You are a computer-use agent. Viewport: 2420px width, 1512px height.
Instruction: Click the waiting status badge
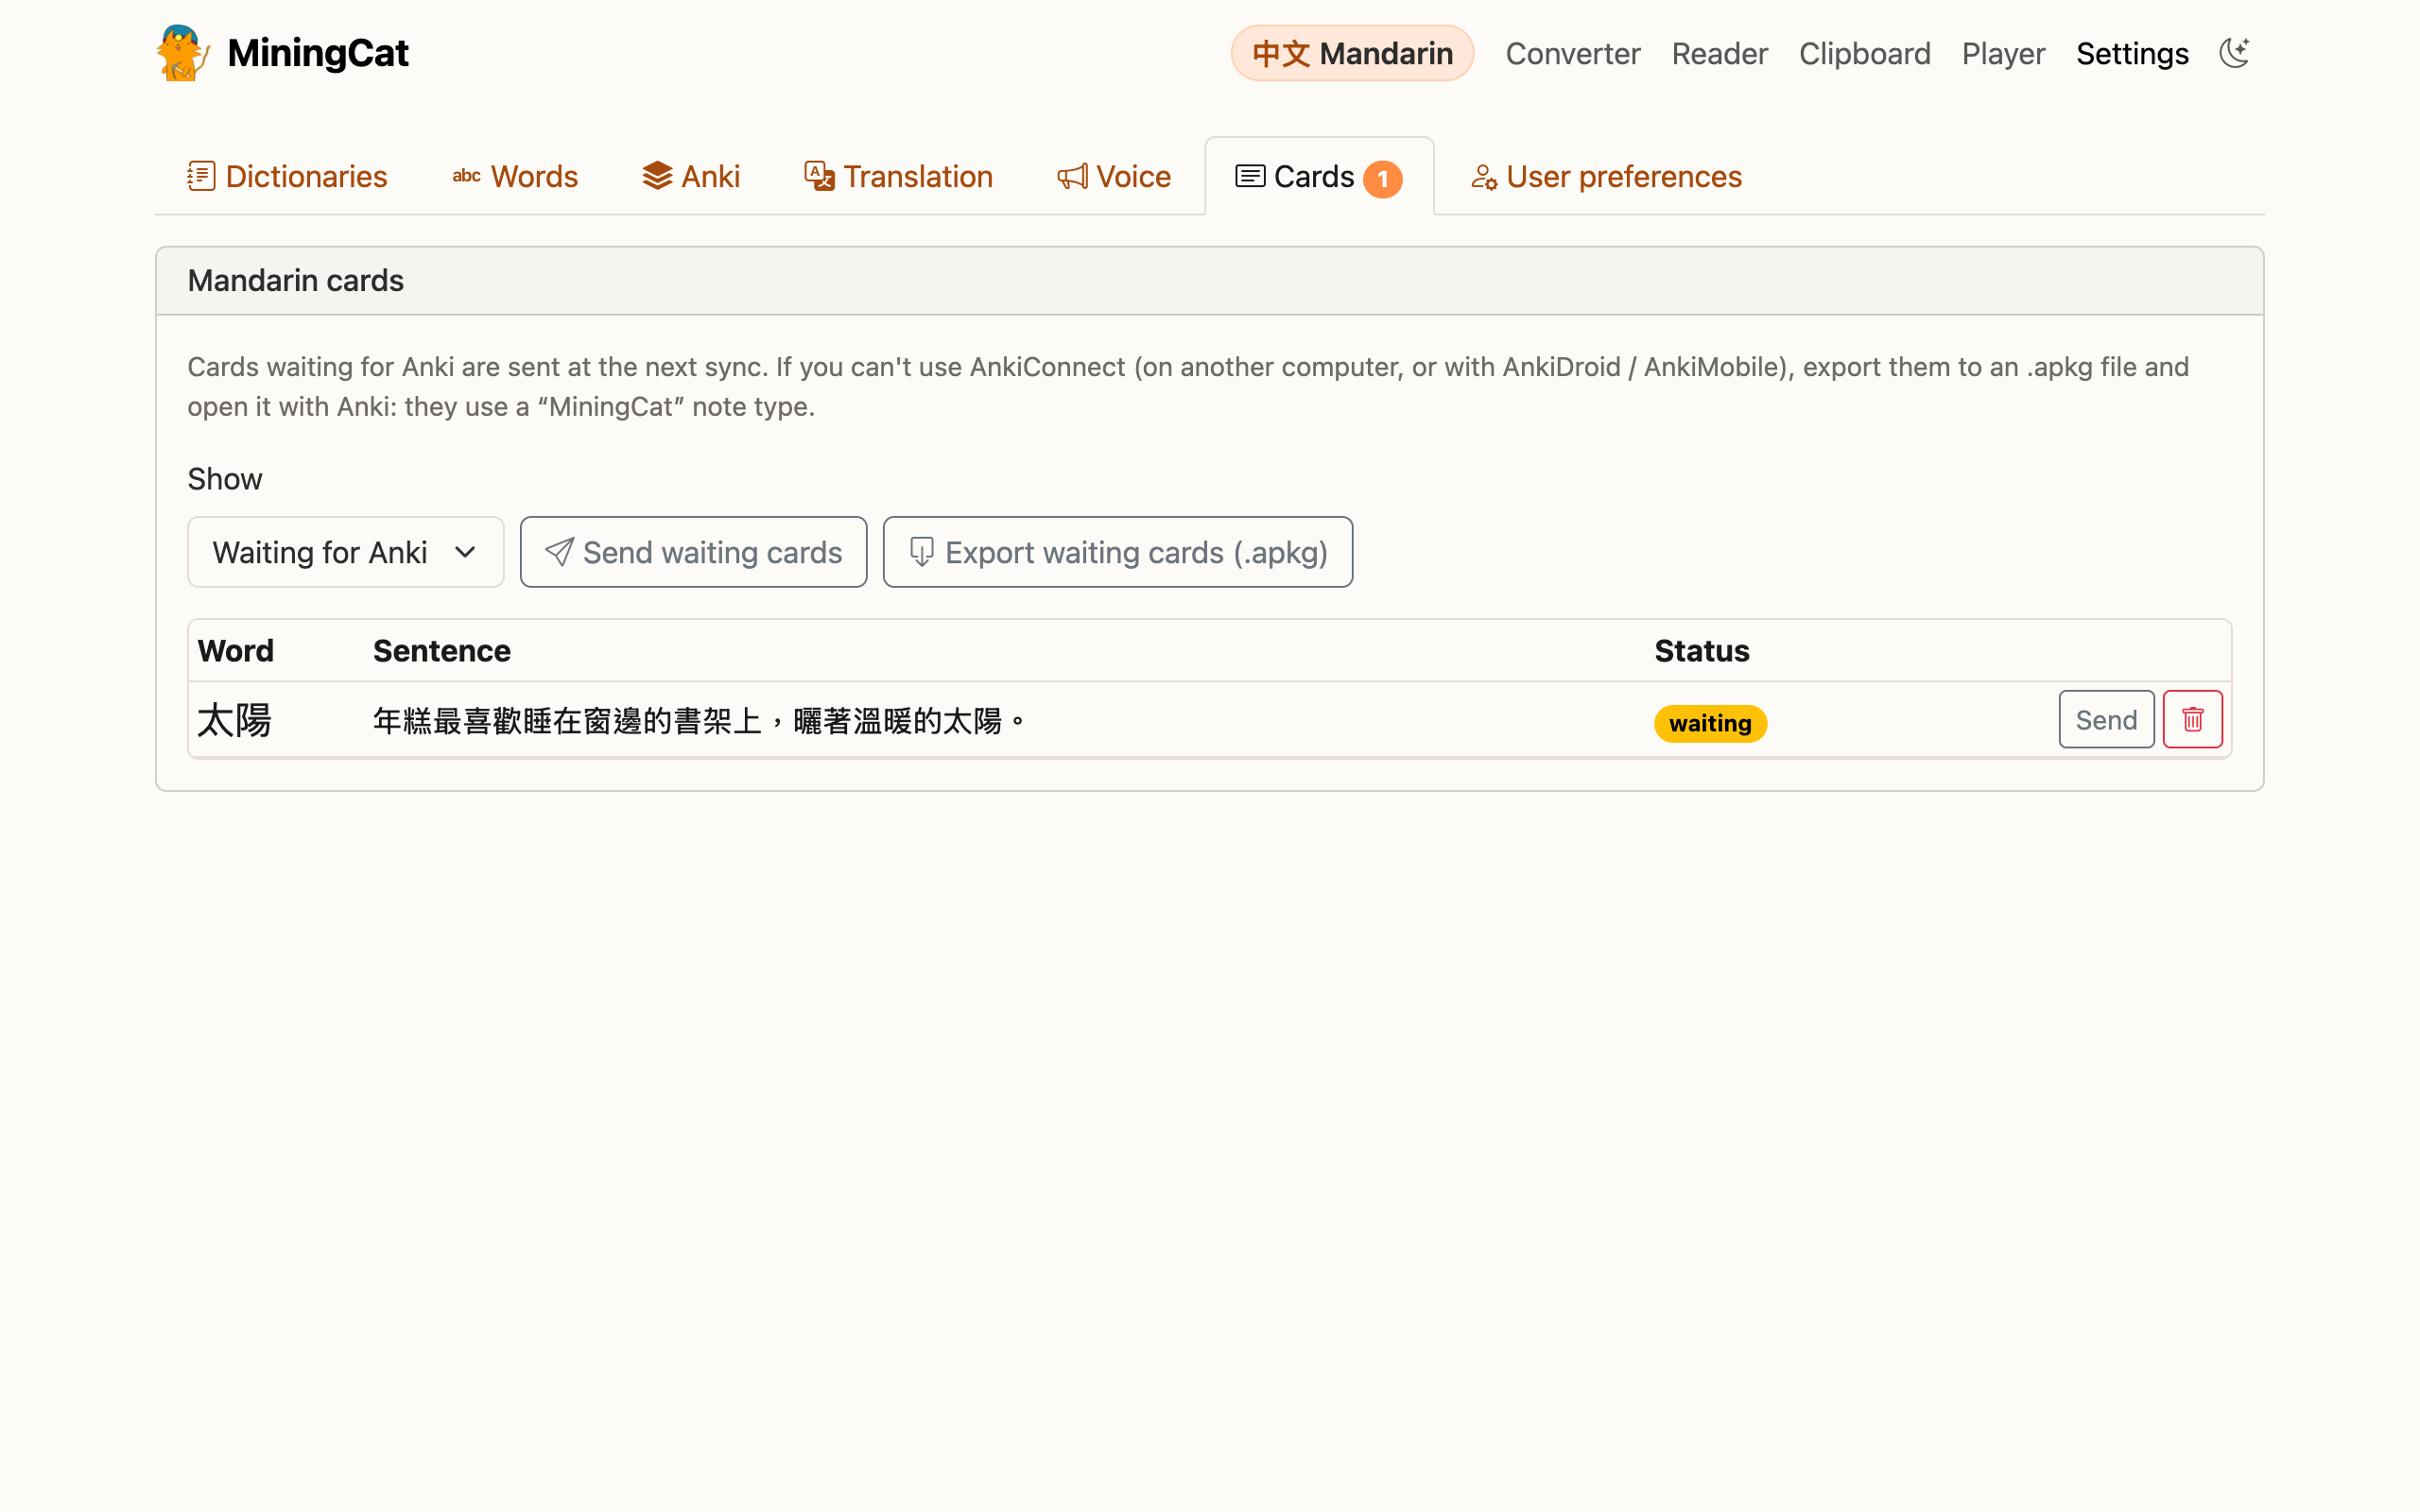point(1710,723)
